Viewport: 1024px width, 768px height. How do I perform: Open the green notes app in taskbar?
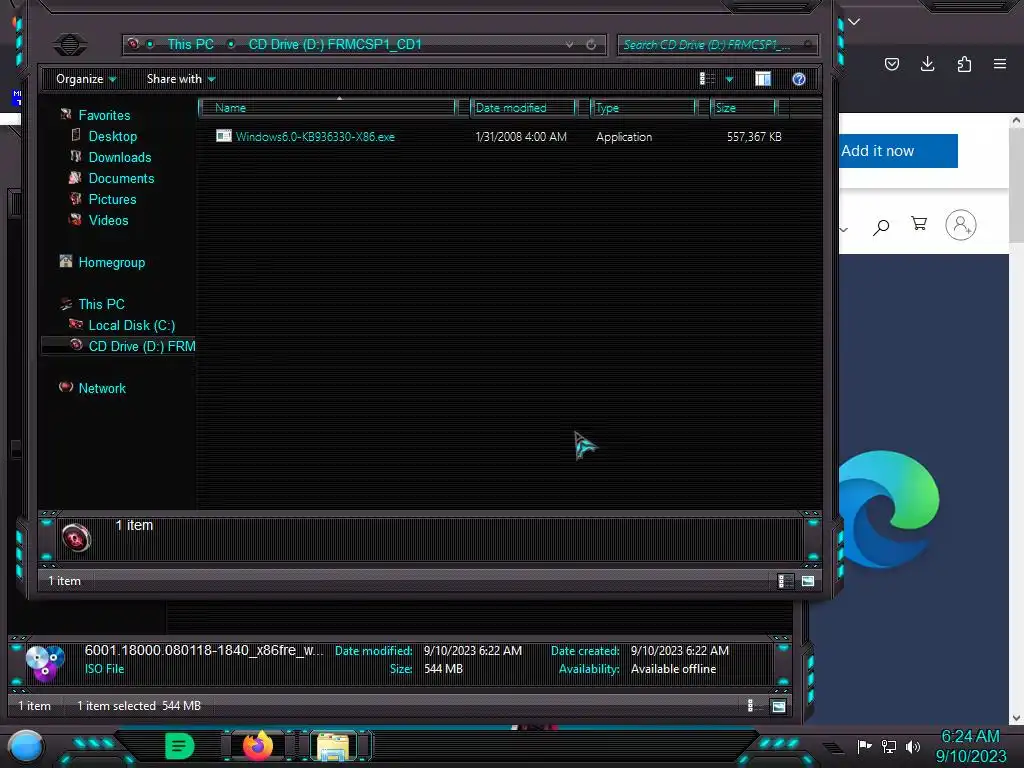coord(180,746)
